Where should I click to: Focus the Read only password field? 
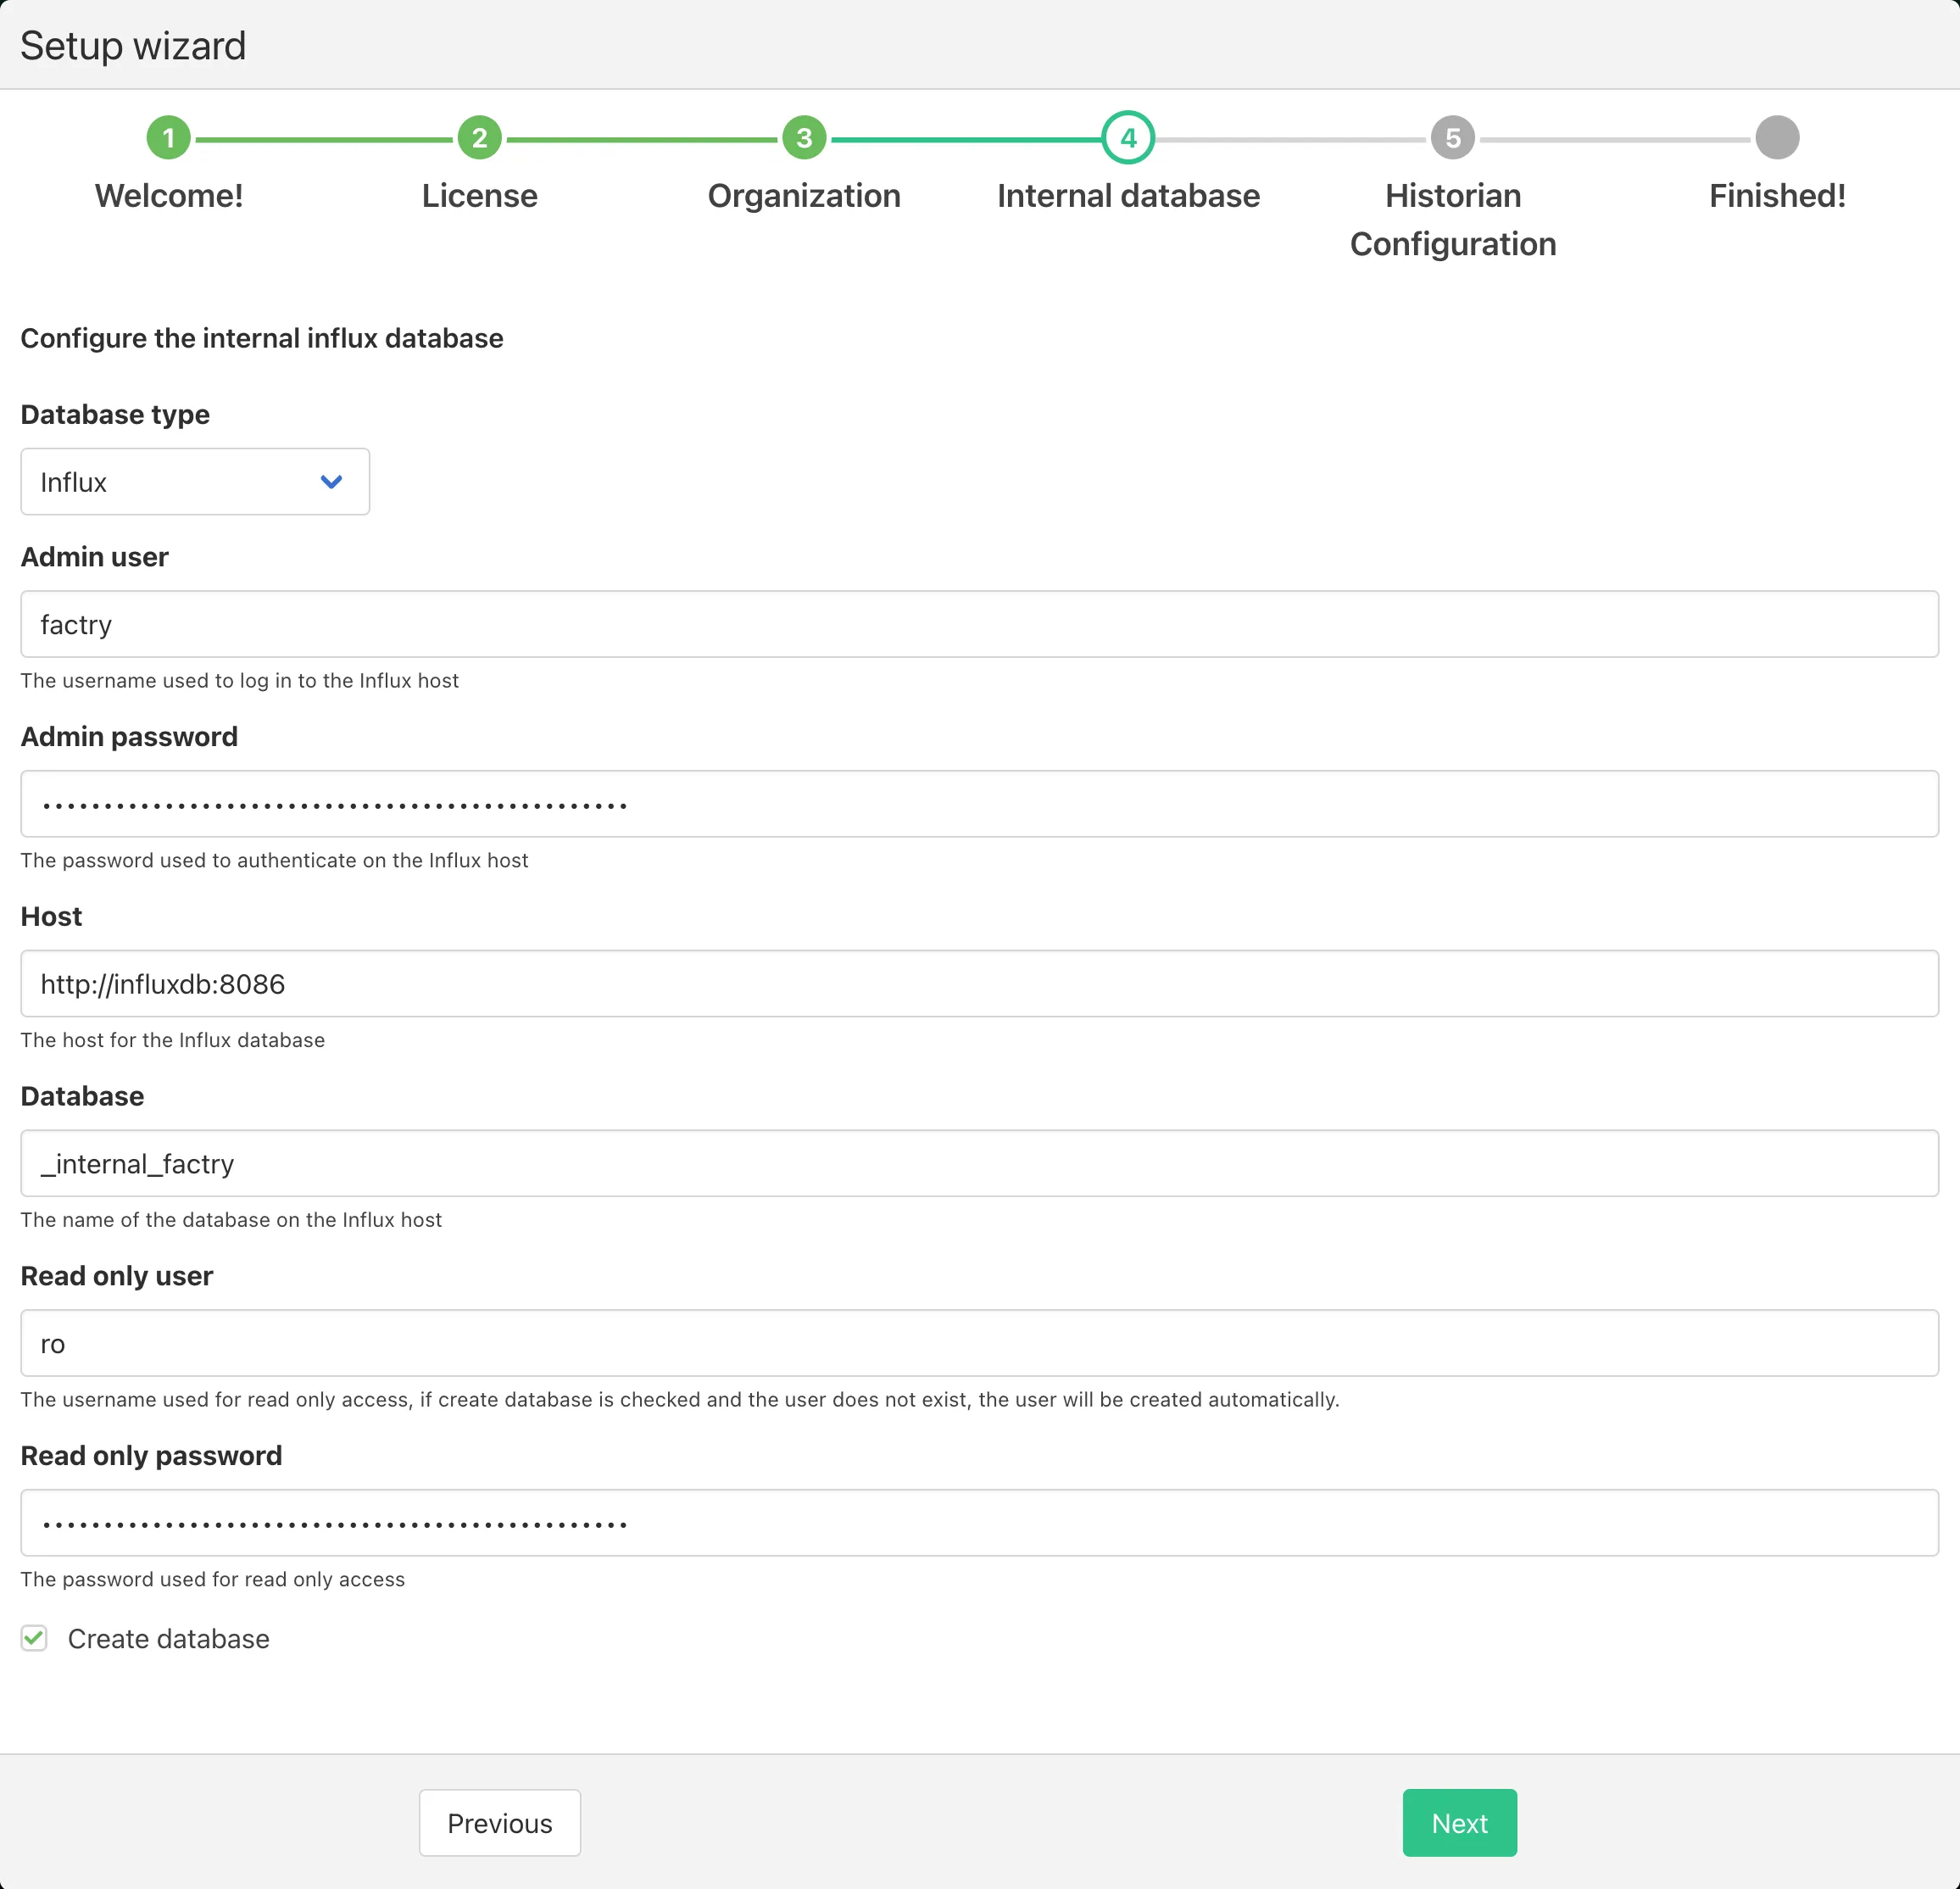click(980, 1523)
